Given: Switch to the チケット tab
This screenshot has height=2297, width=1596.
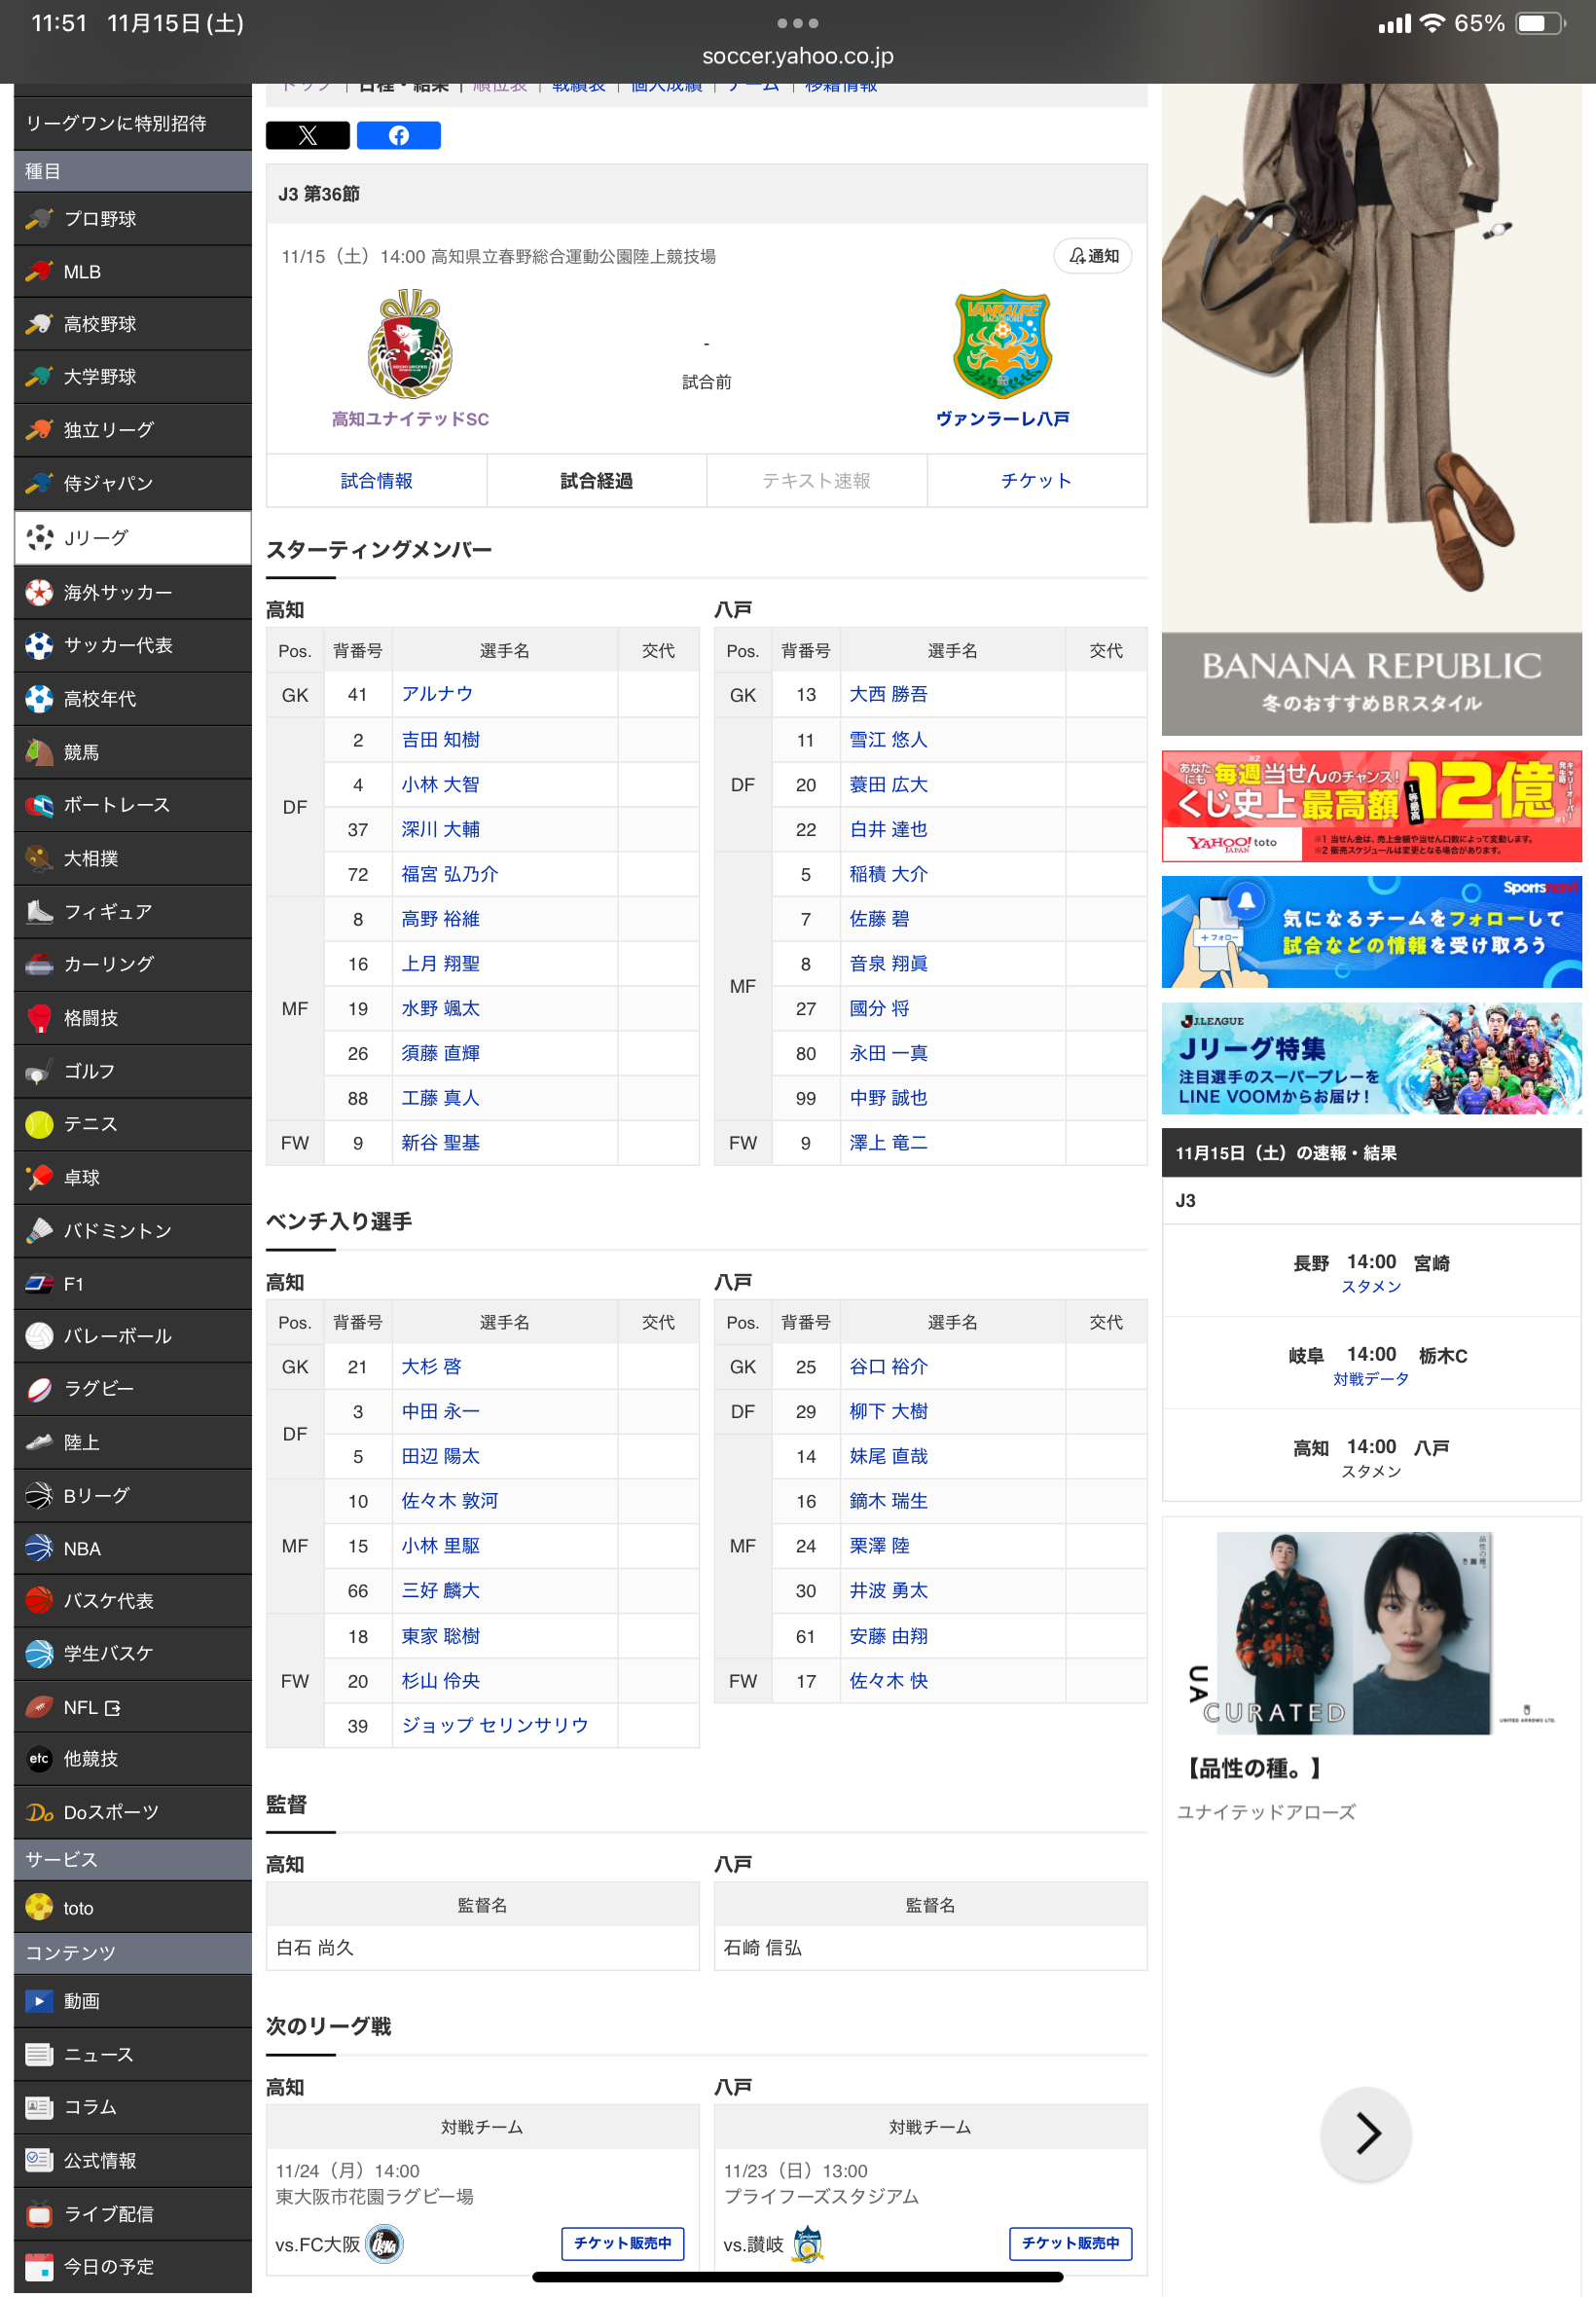Looking at the screenshot, I should tap(1036, 481).
